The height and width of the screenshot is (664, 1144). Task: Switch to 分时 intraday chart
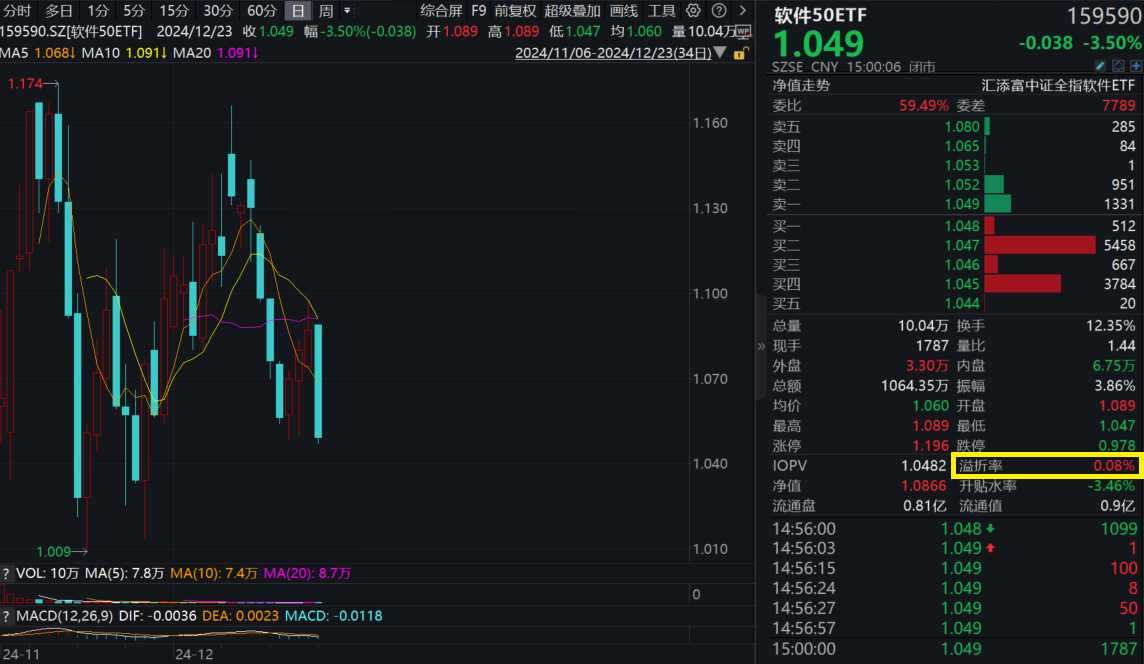pos(18,11)
